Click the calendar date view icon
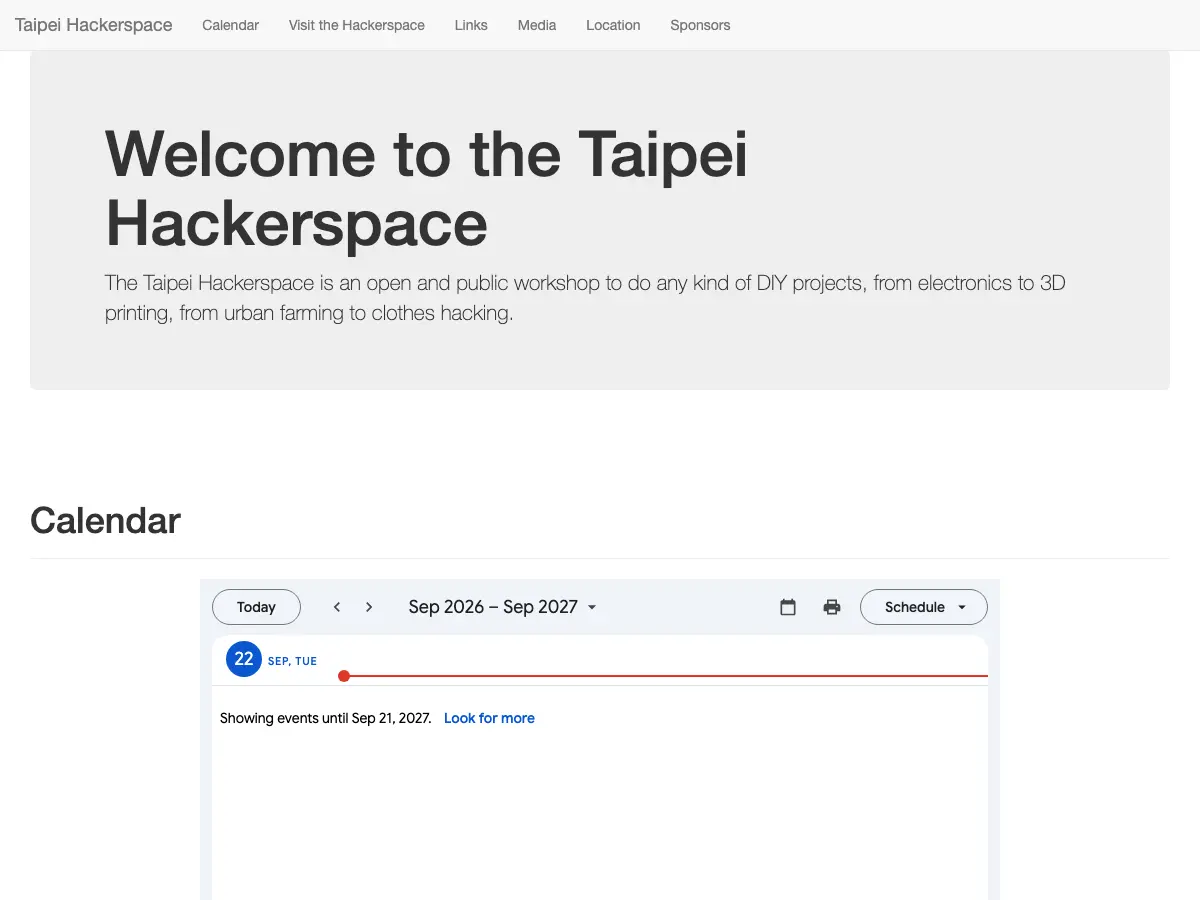The width and height of the screenshot is (1200, 900). 788,607
